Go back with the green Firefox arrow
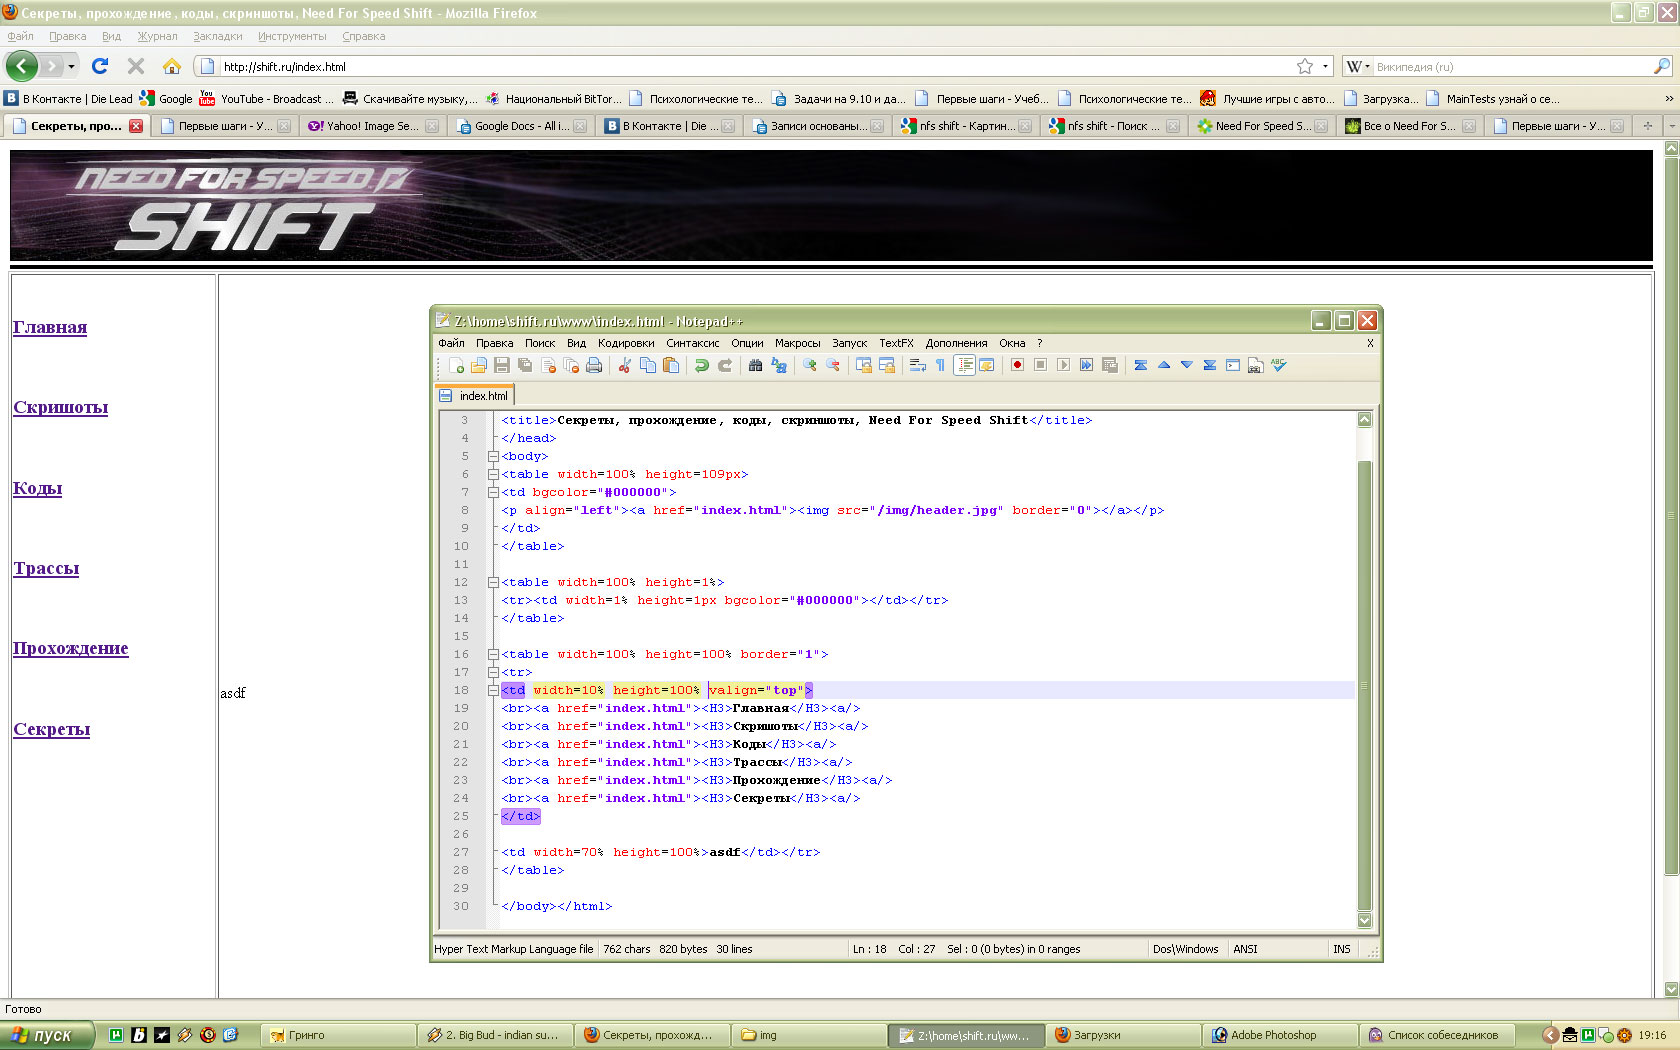 (x=21, y=66)
